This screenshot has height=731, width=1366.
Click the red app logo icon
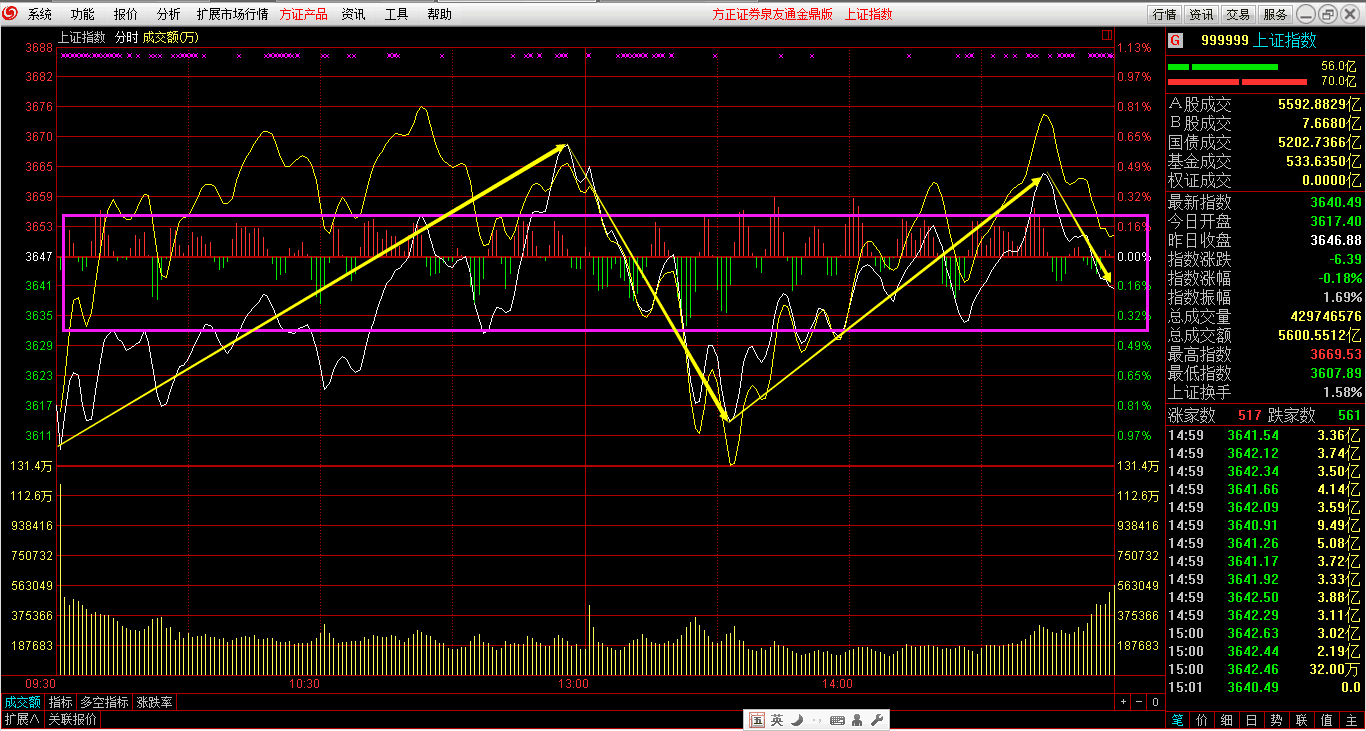11,14
